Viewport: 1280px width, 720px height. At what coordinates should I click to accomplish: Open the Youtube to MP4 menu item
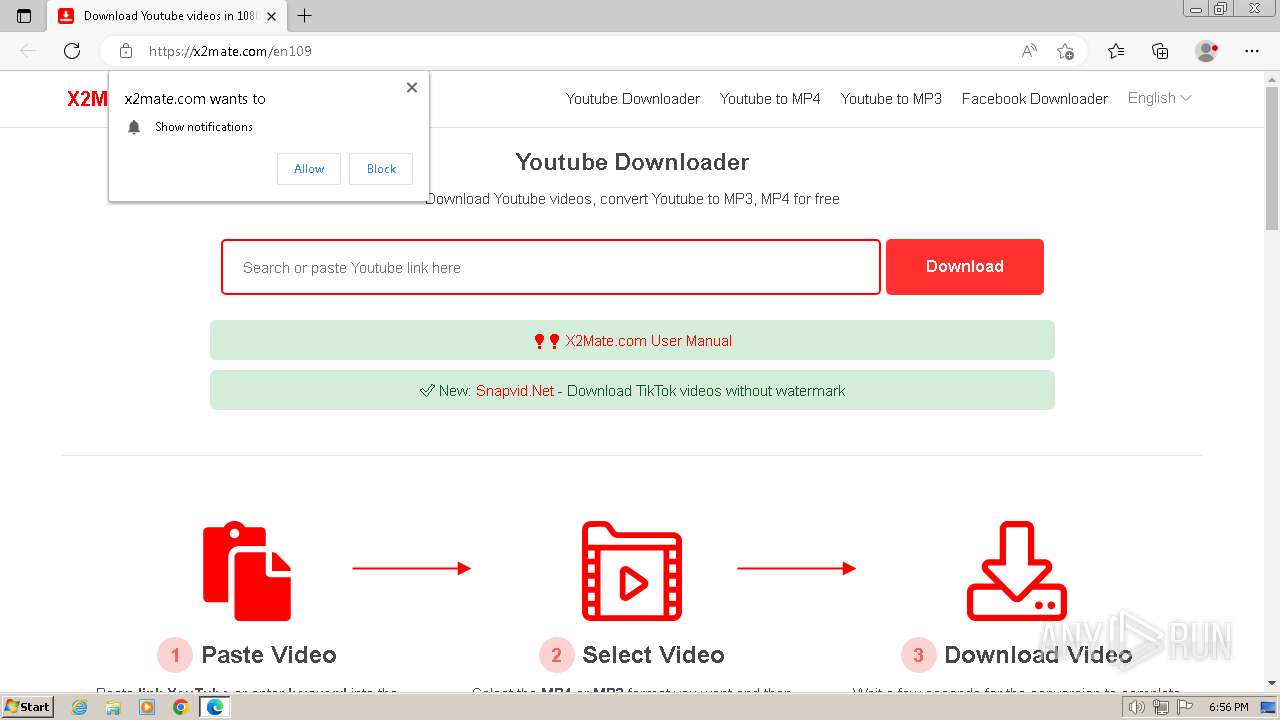[x=770, y=99]
